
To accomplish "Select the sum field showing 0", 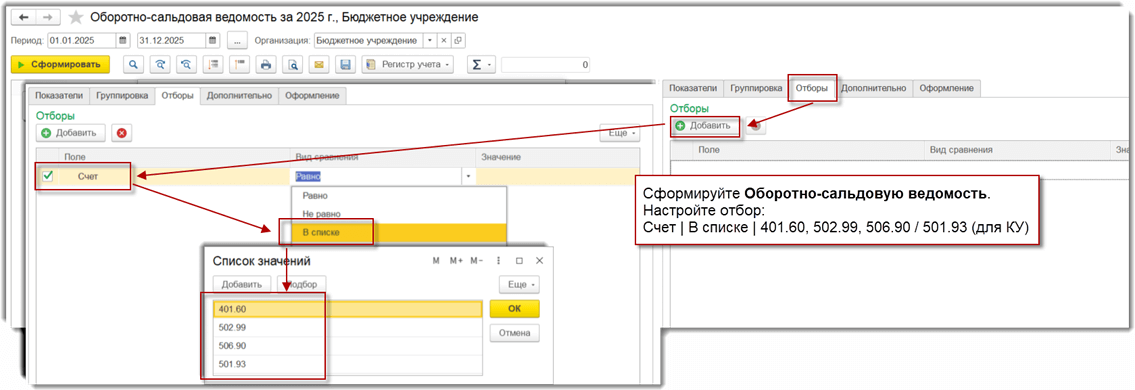I will click(546, 64).
